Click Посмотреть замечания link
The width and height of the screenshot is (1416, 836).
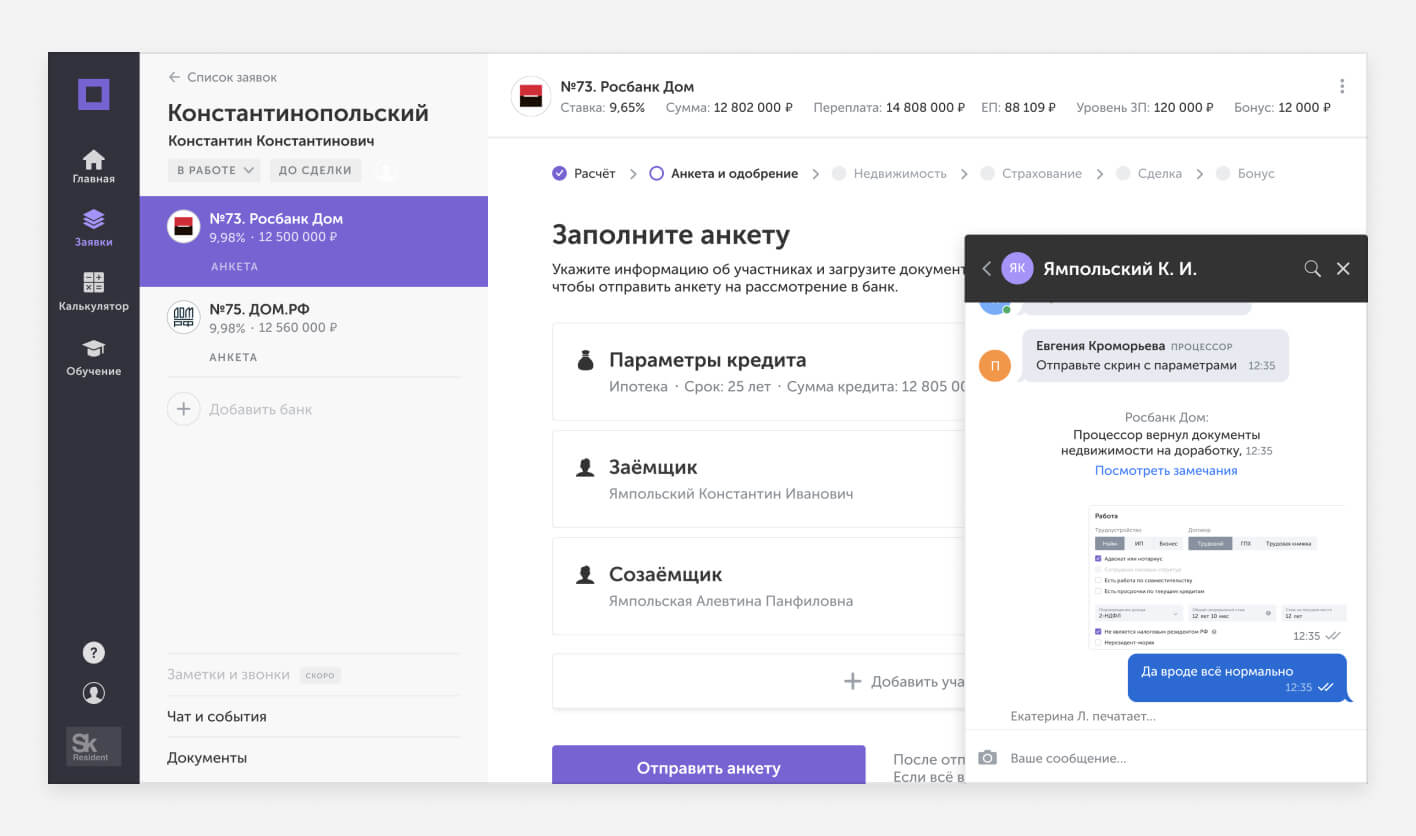click(1166, 470)
